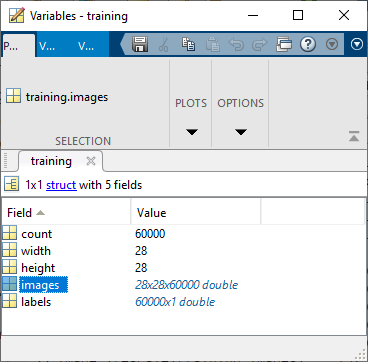Click the grid icon beside 'count'
Screen dimensions: 368x362
[10, 233]
